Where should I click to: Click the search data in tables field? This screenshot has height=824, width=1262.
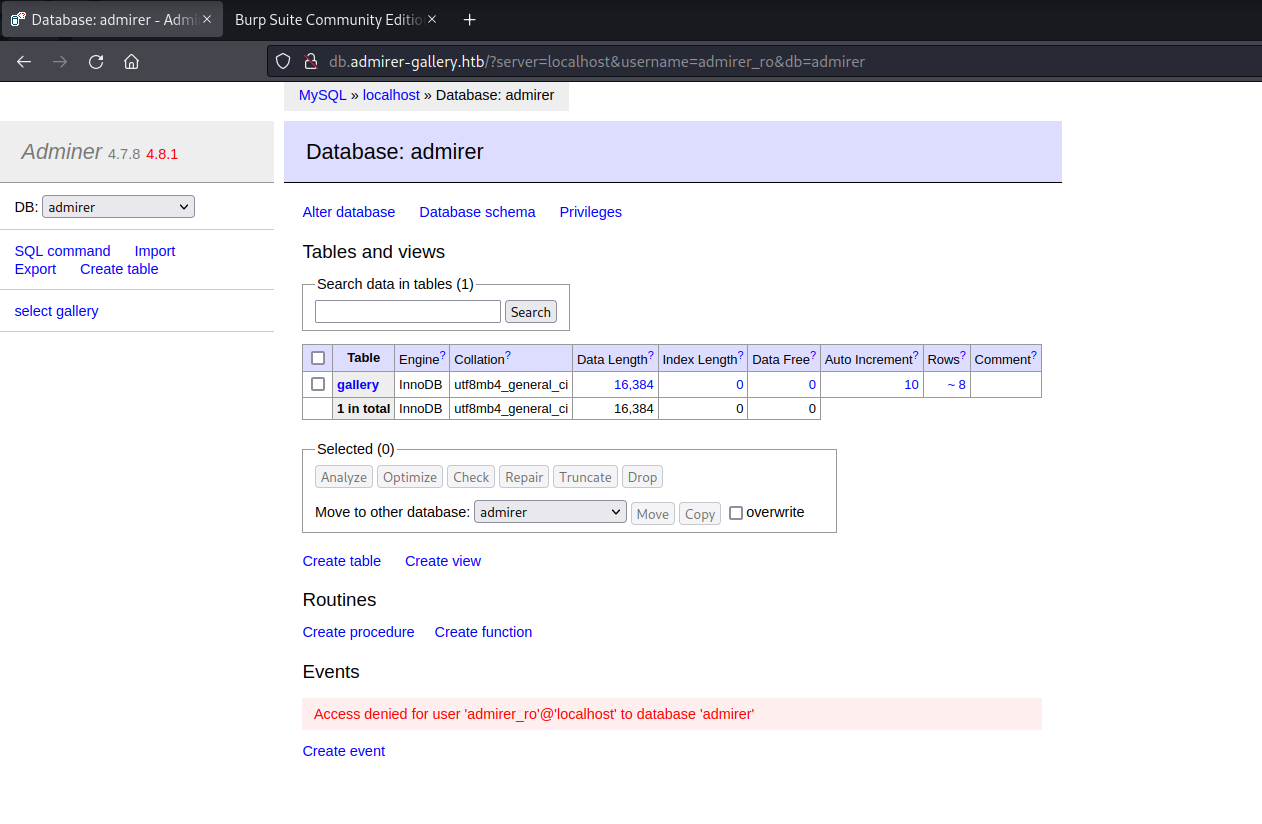point(407,312)
